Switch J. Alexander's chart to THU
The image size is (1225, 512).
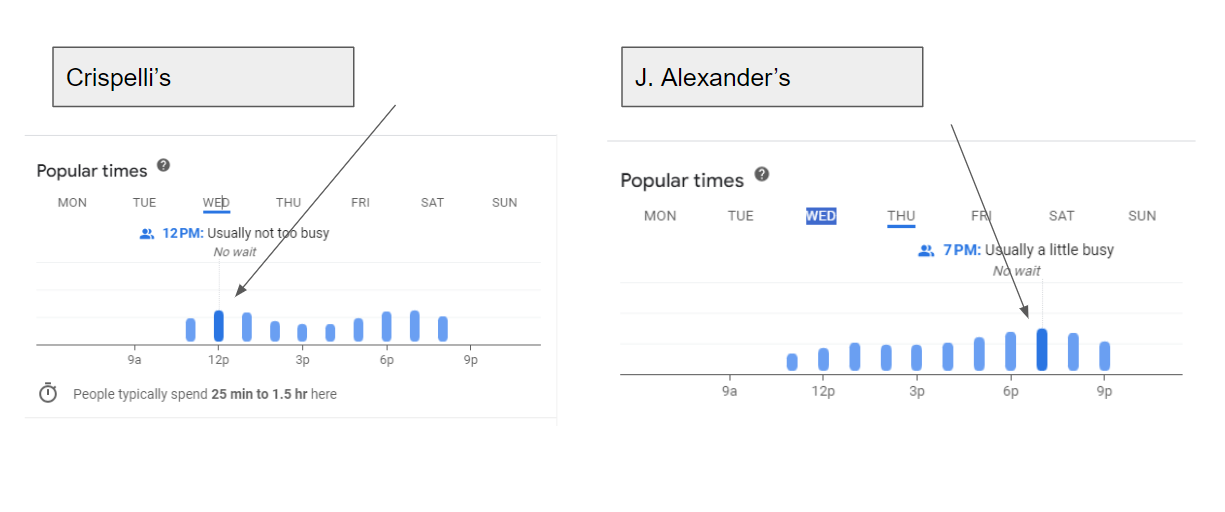[901, 216]
